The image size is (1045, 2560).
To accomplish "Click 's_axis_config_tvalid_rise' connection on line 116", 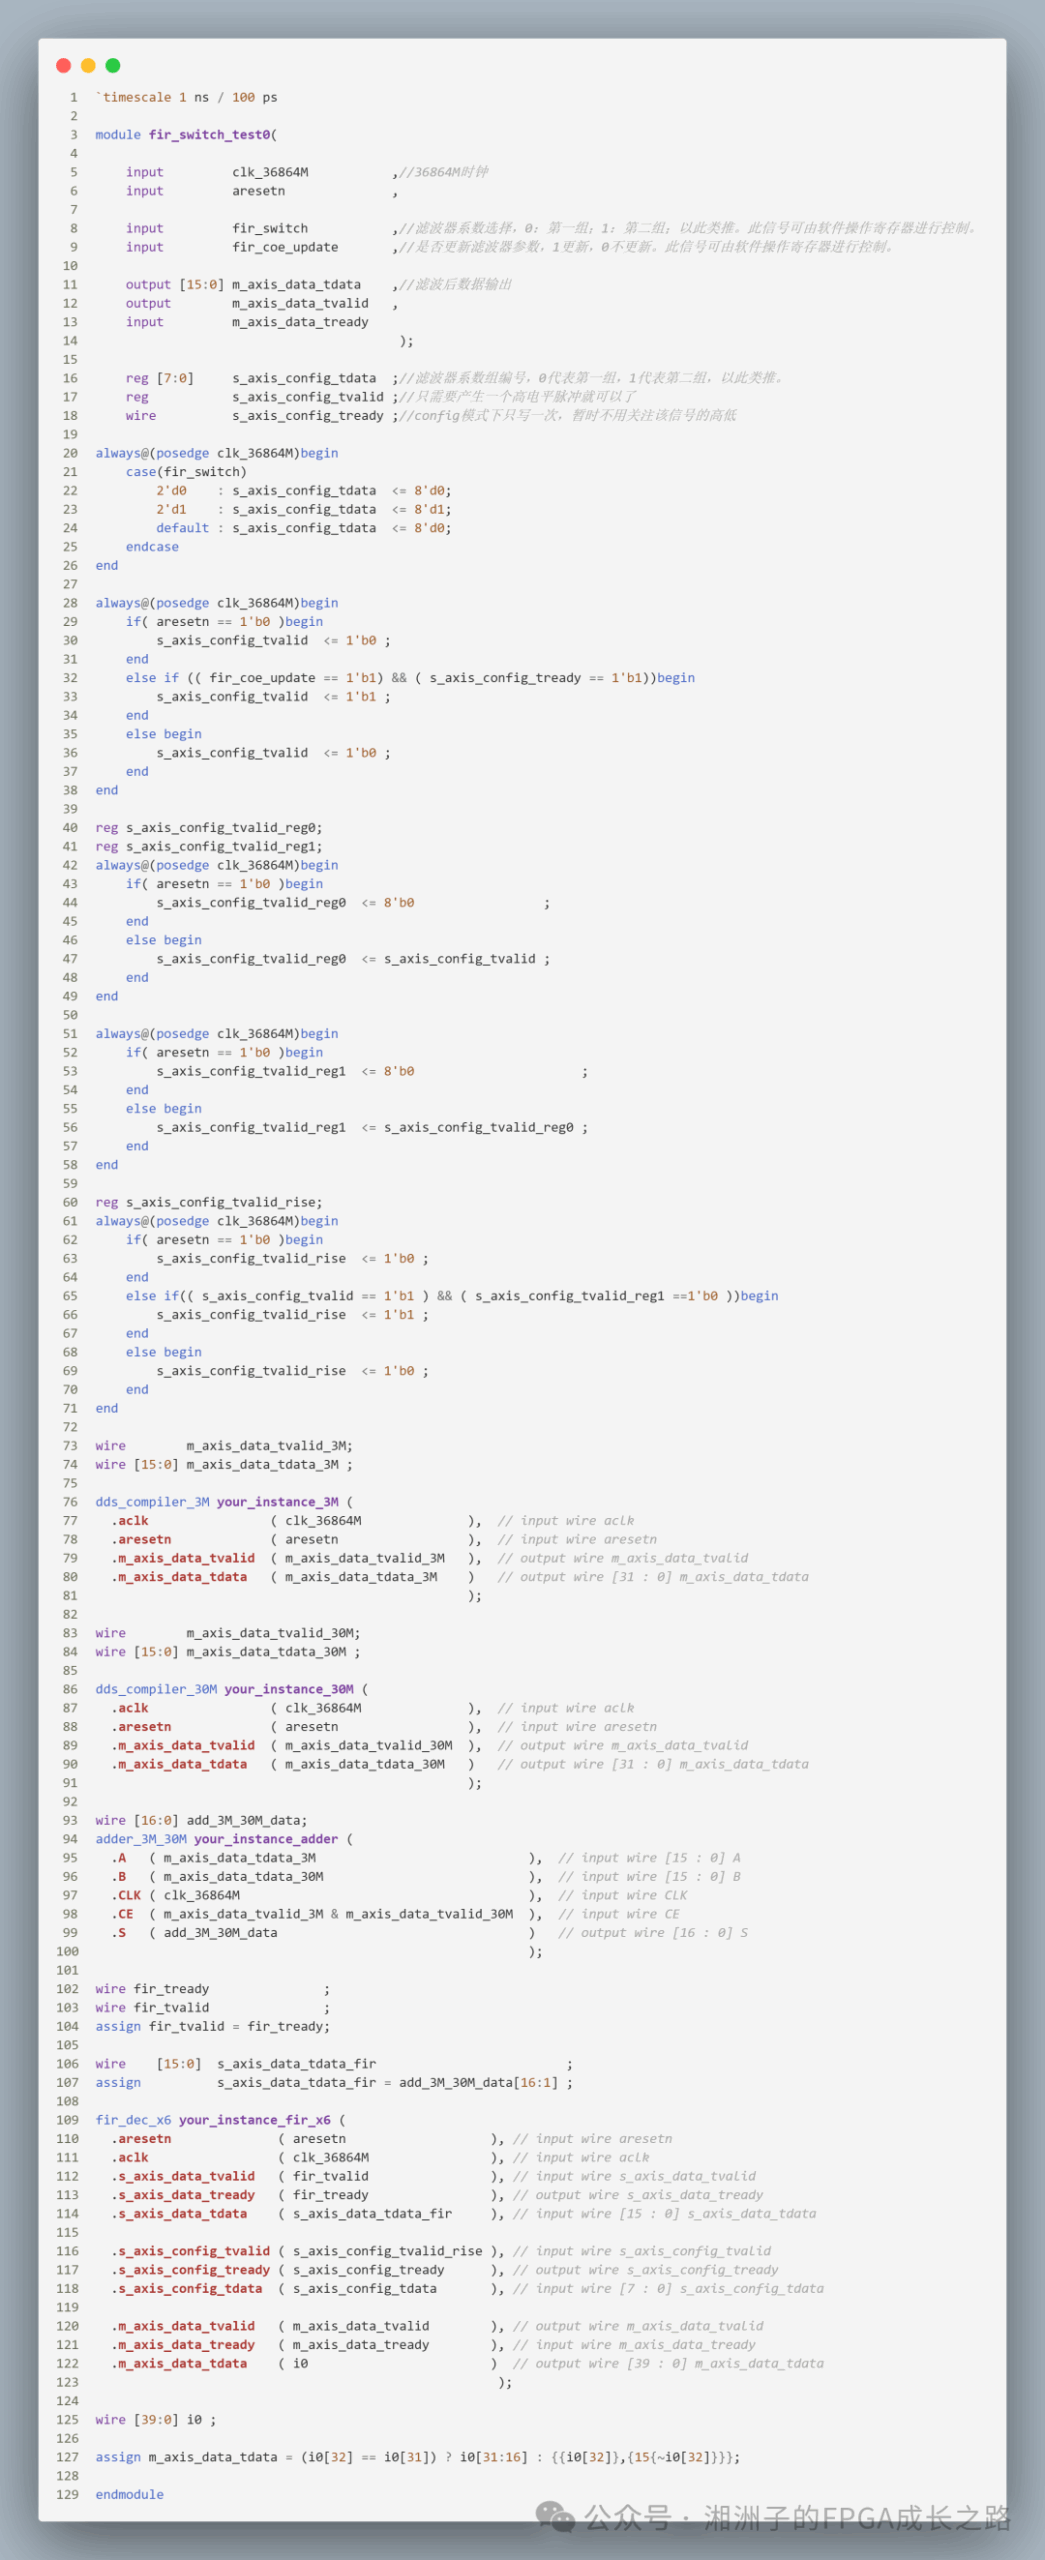I will pos(387,2251).
